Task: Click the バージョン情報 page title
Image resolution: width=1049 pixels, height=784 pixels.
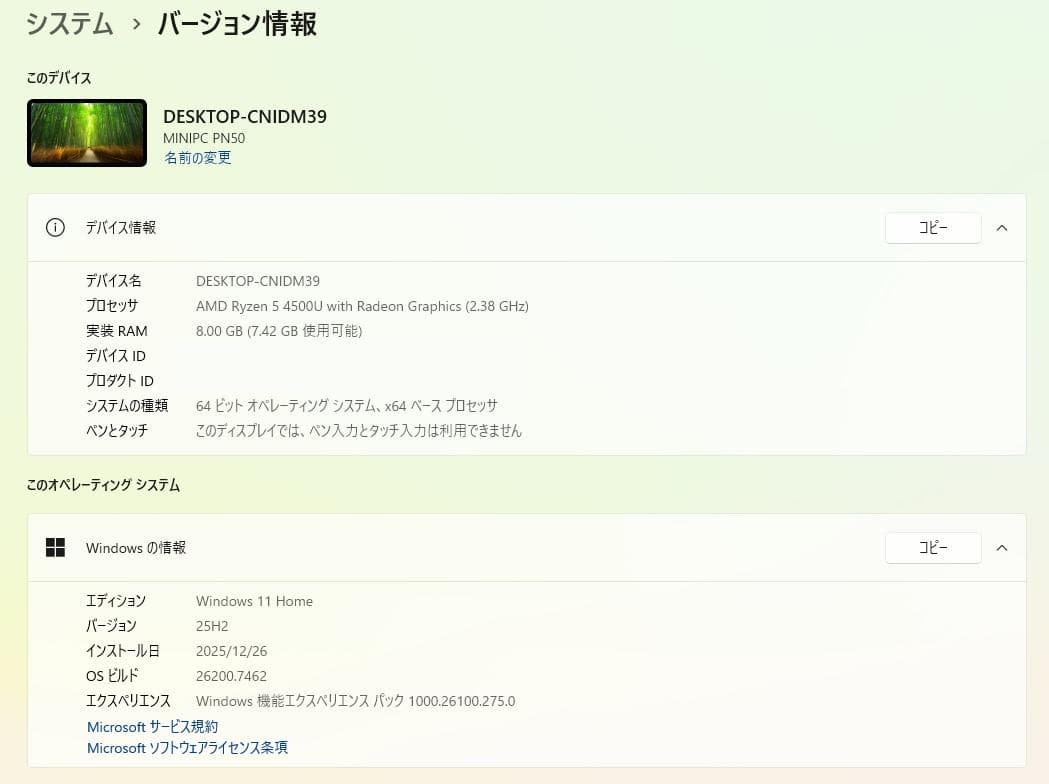Action: tap(237, 24)
